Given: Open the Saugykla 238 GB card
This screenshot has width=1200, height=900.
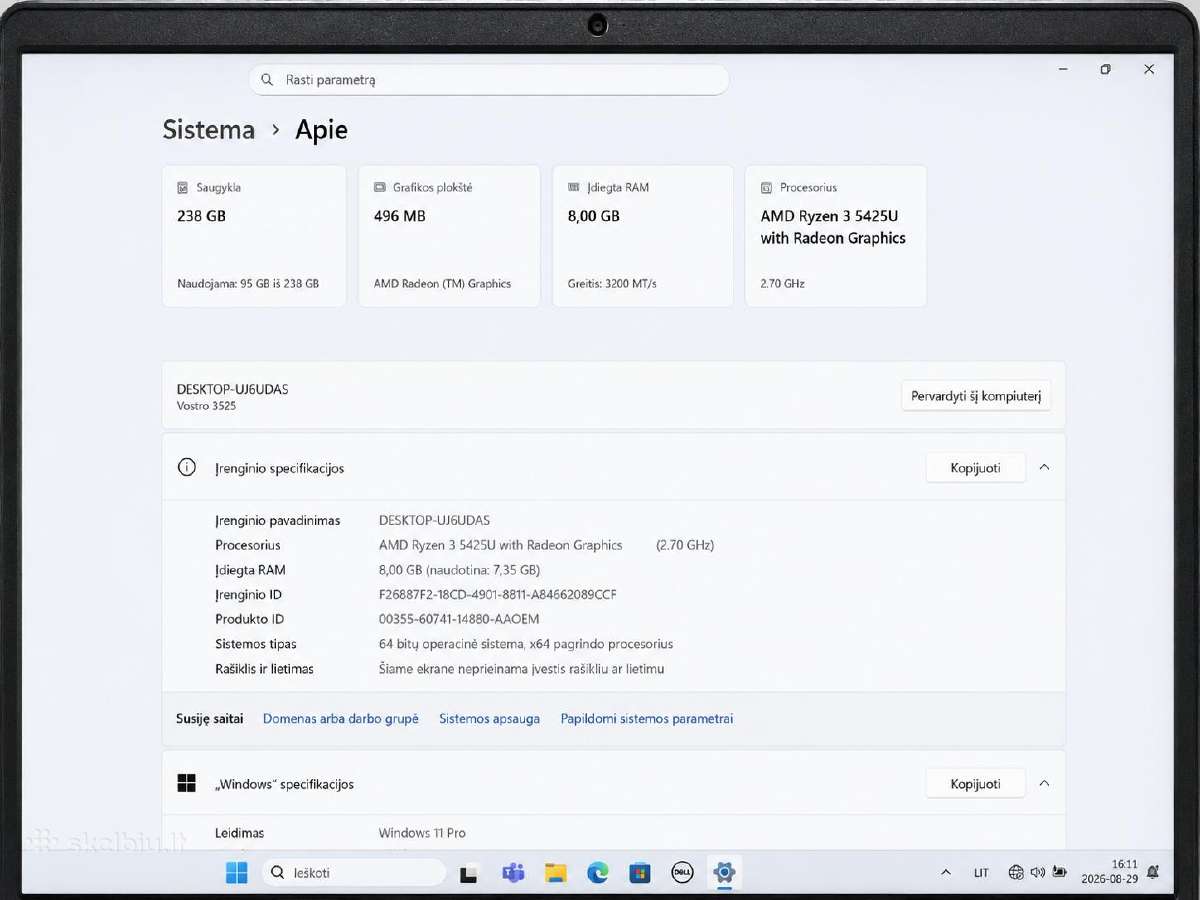Looking at the screenshot, I should point(254,236).
